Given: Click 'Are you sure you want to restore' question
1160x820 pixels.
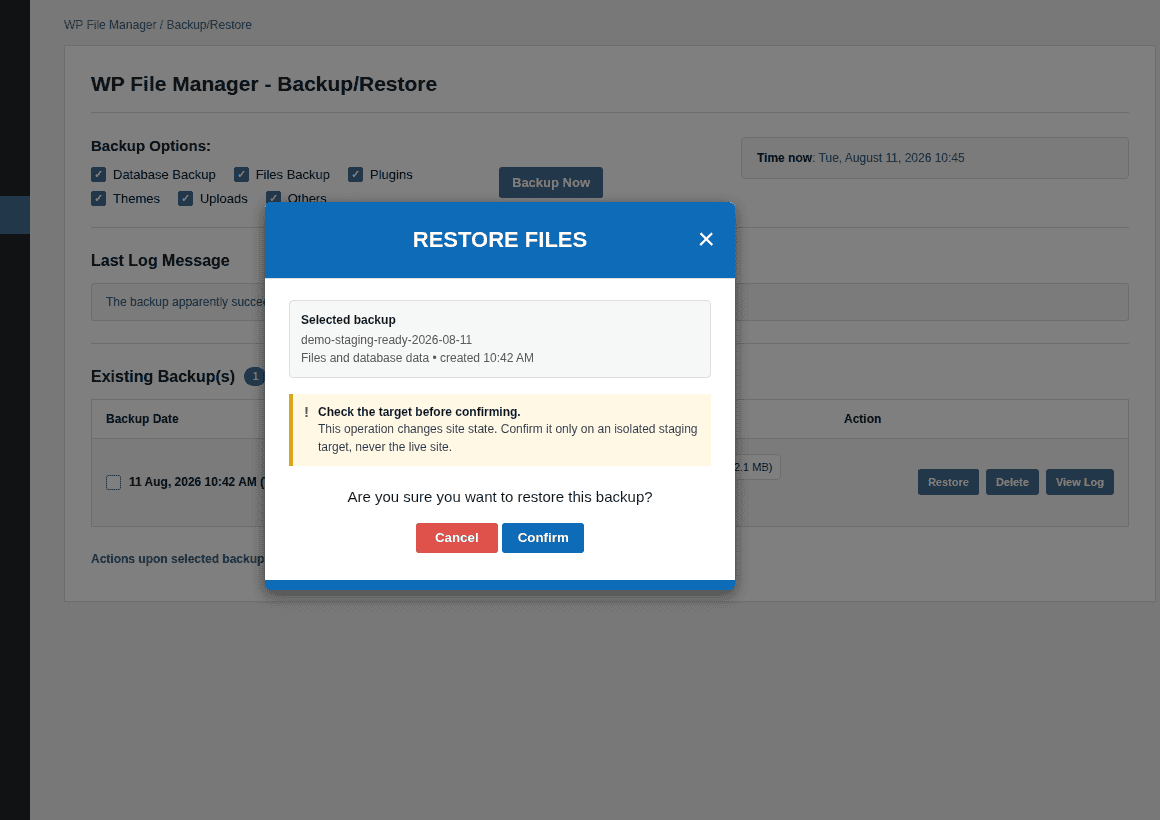Looking at the screenshot, I should point(499,497).
